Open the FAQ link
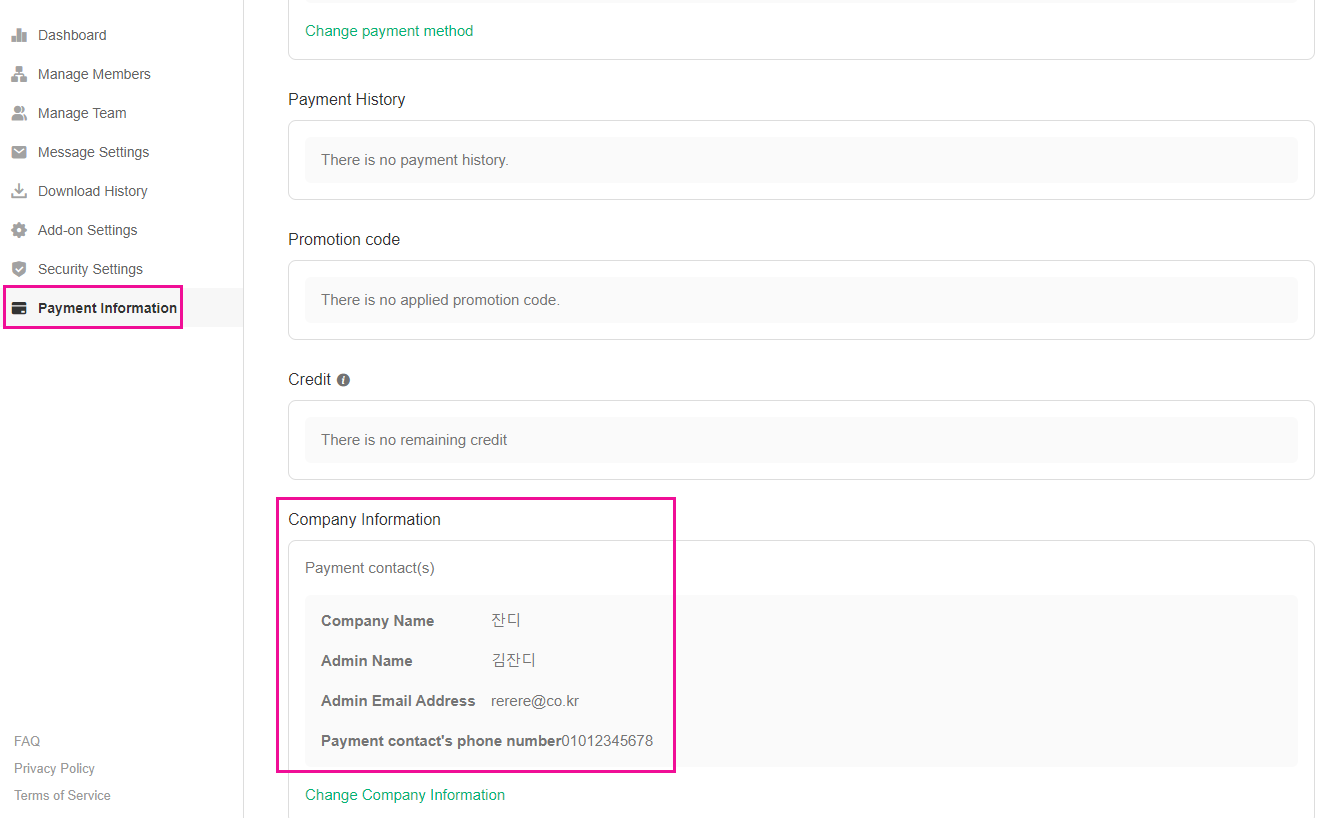 click(27, 741)
